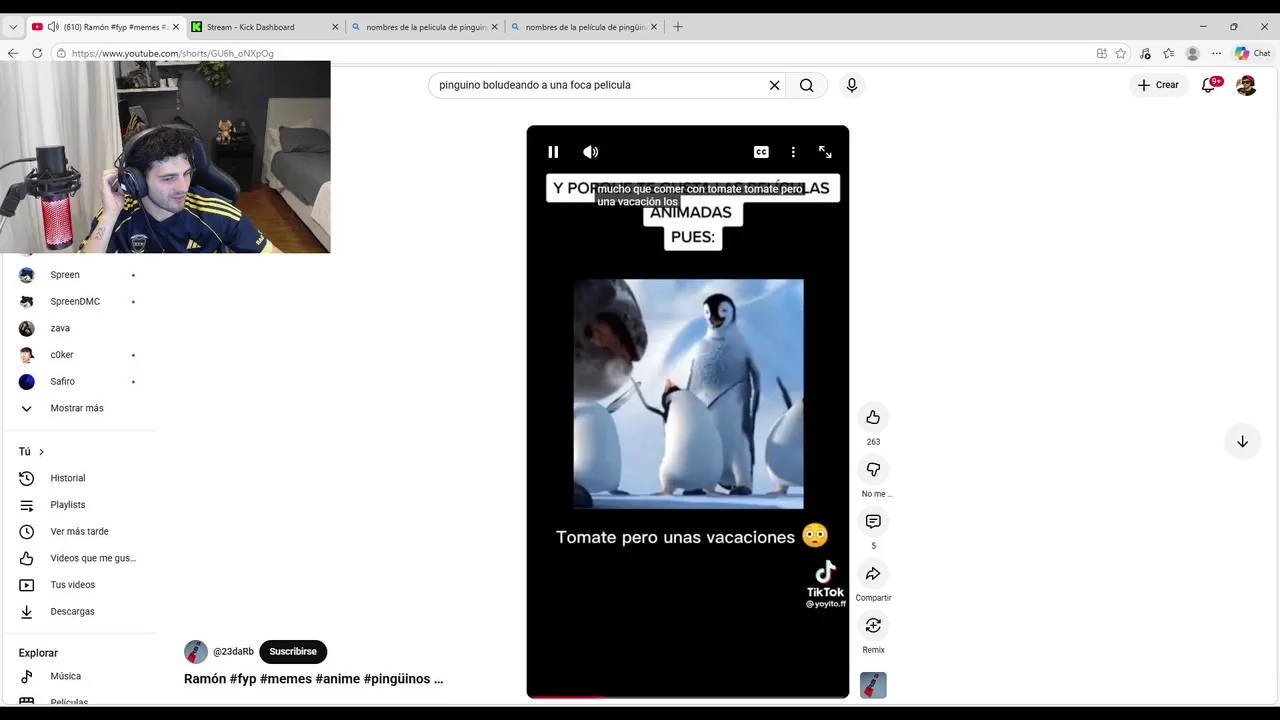1280x720 pixels.
Task: Open the favorites list icon
Action: tap(1168, 53)
